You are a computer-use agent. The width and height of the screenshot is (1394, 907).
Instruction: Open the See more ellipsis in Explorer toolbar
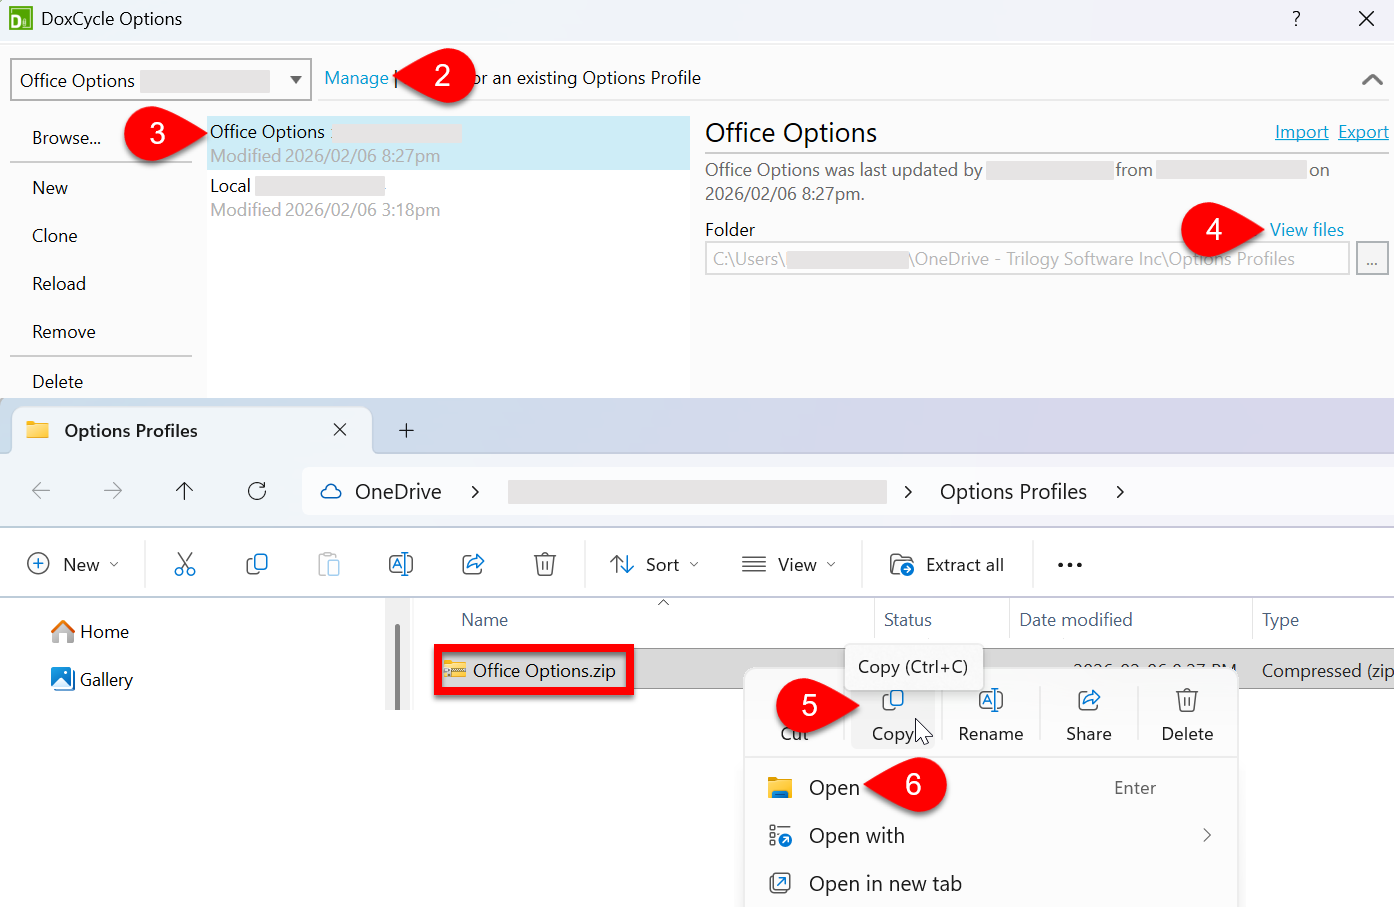[x=1069, y=564]
